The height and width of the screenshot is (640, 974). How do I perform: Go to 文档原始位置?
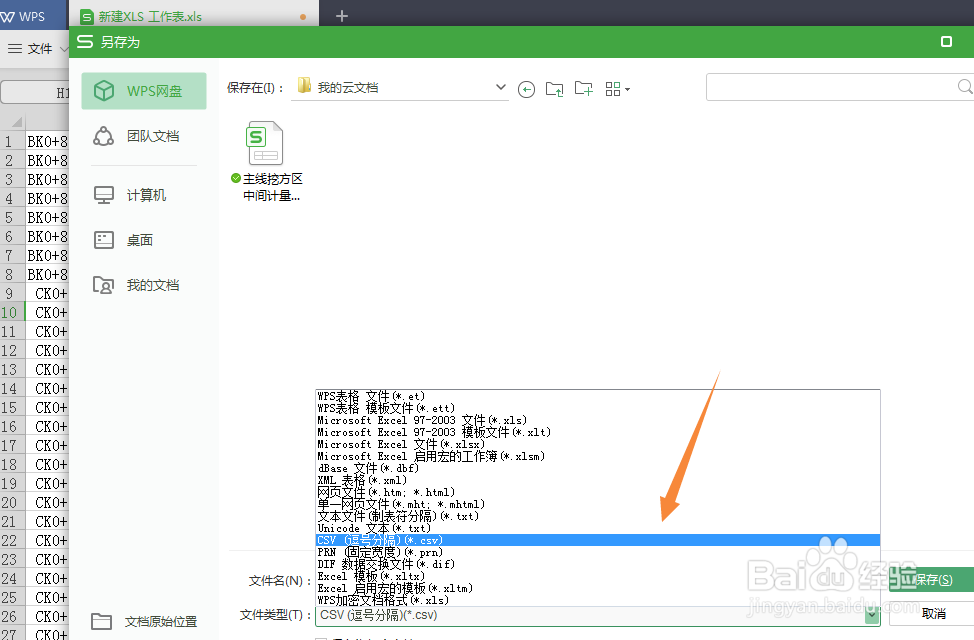144,621
